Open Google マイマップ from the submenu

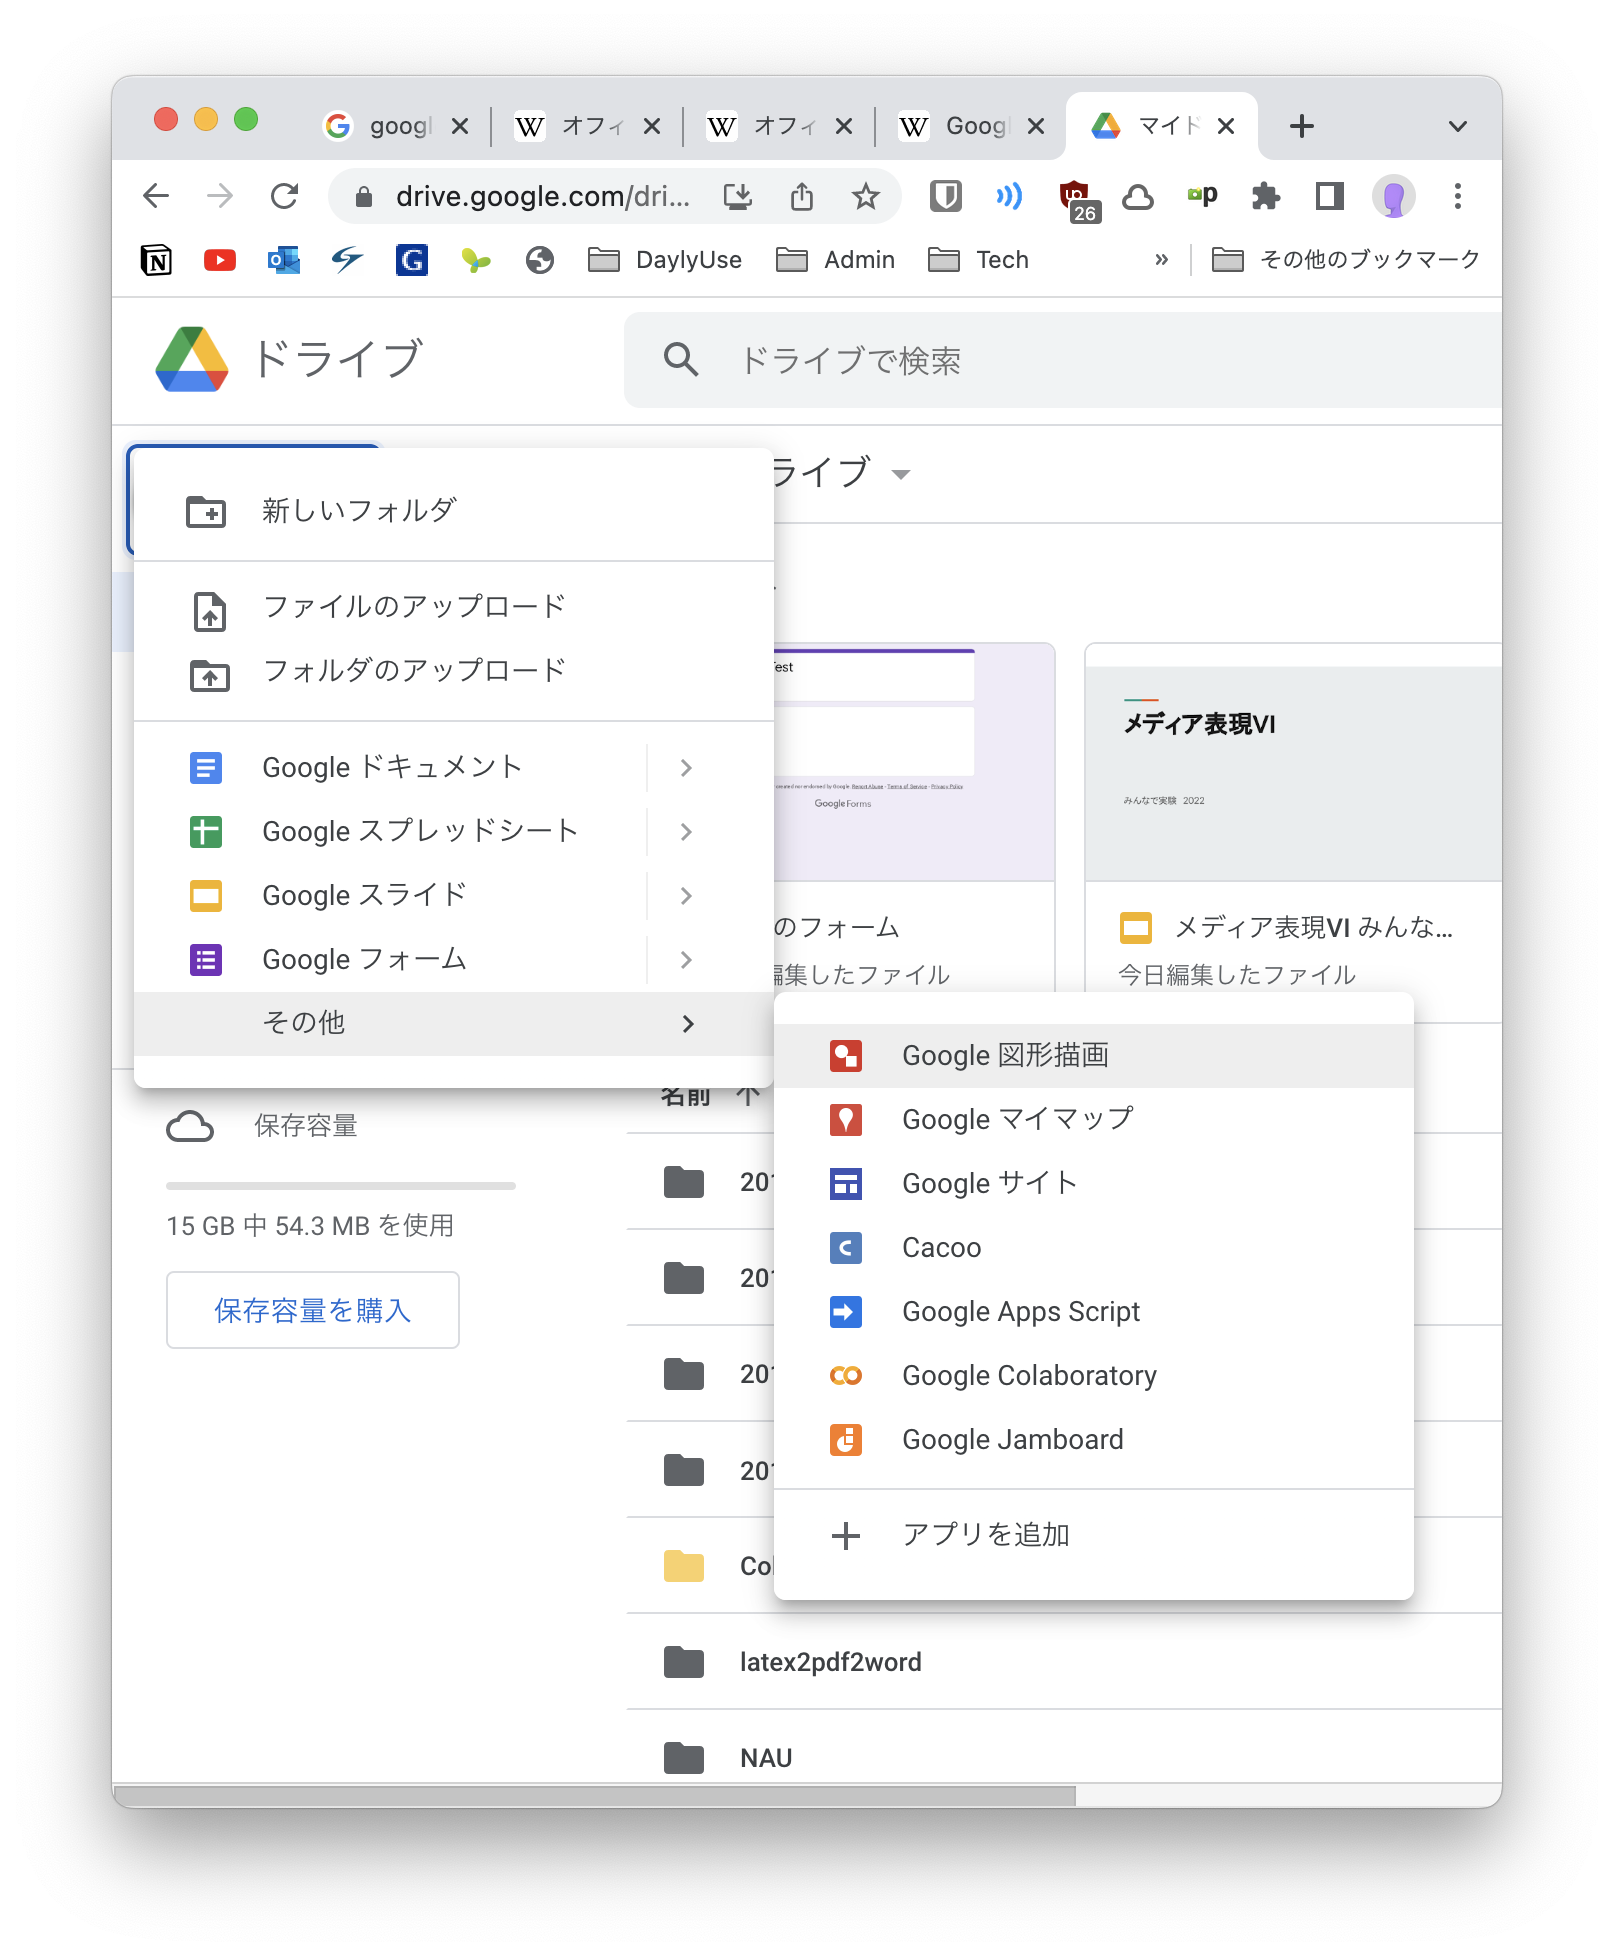point(1016,1120)
